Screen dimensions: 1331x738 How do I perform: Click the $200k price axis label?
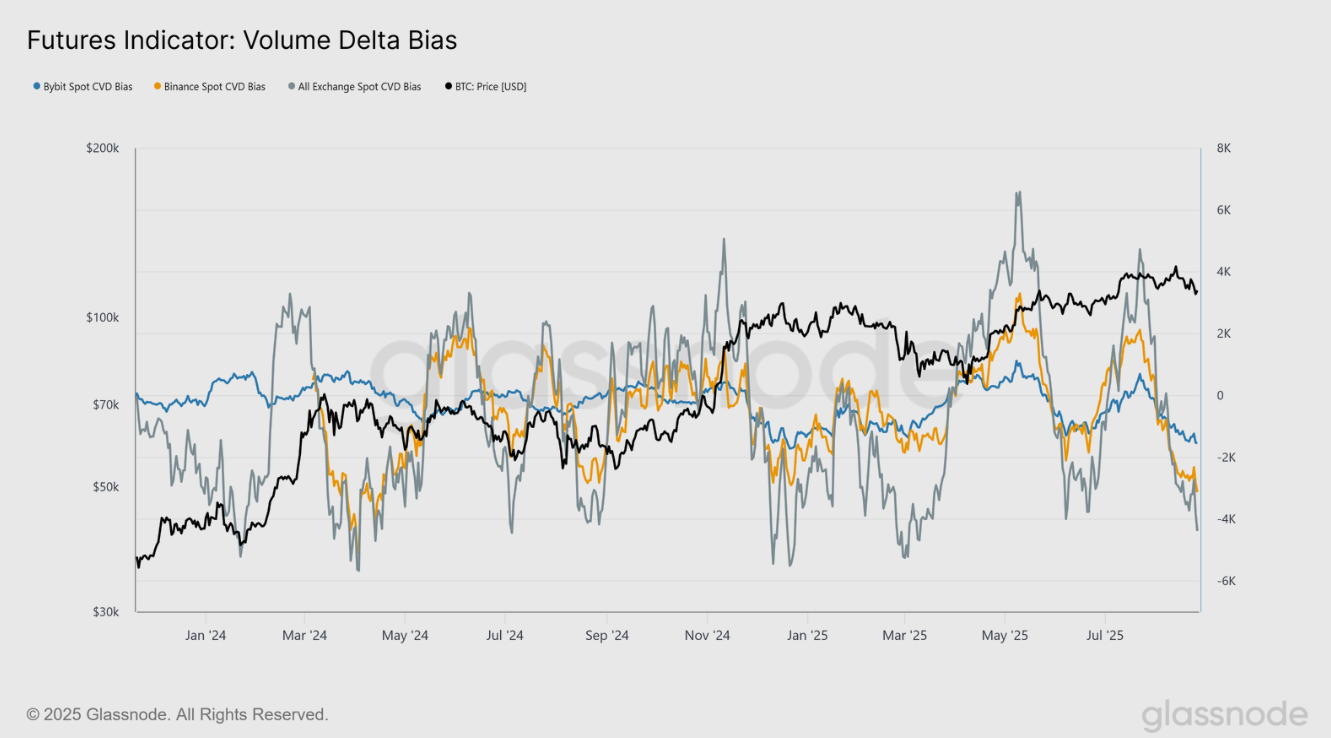coord(102,148)
